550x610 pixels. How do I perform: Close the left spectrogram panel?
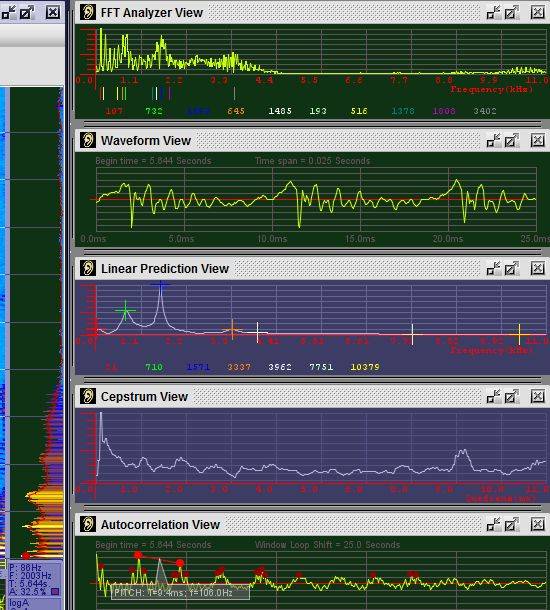[53, 12]
